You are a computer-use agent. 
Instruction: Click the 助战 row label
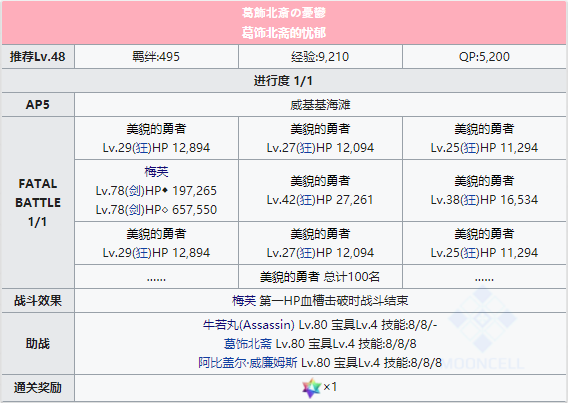pyautogui.click(x=38, y=344)
